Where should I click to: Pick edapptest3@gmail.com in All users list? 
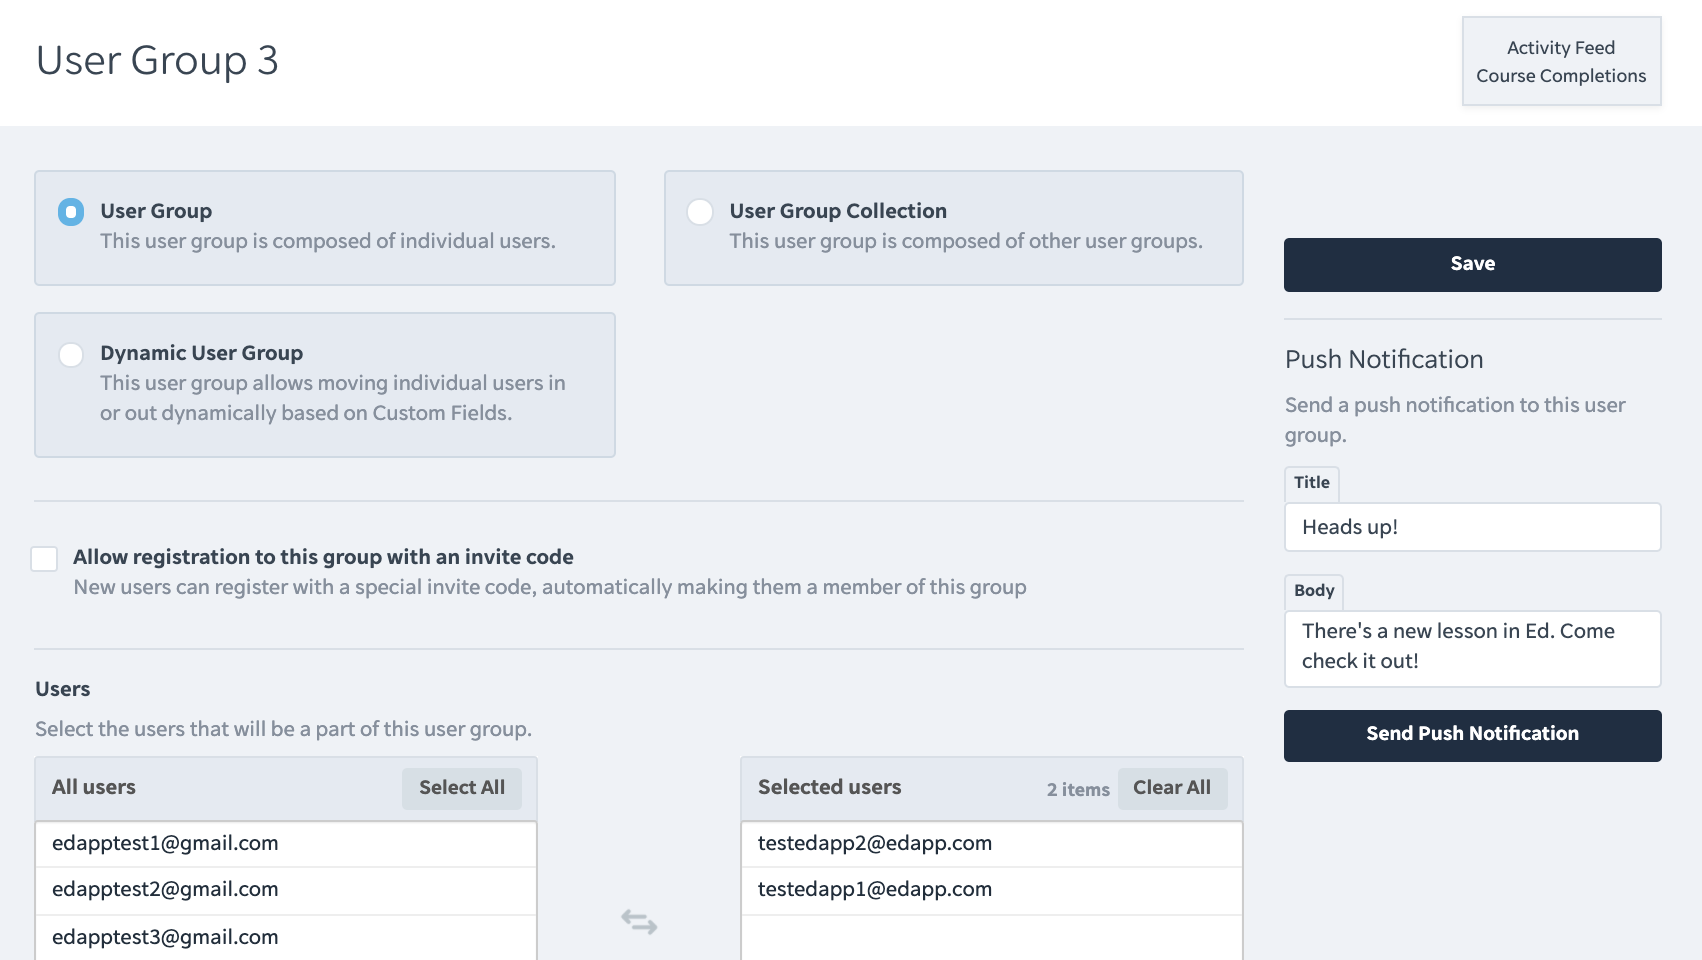[x=165, y=938]
